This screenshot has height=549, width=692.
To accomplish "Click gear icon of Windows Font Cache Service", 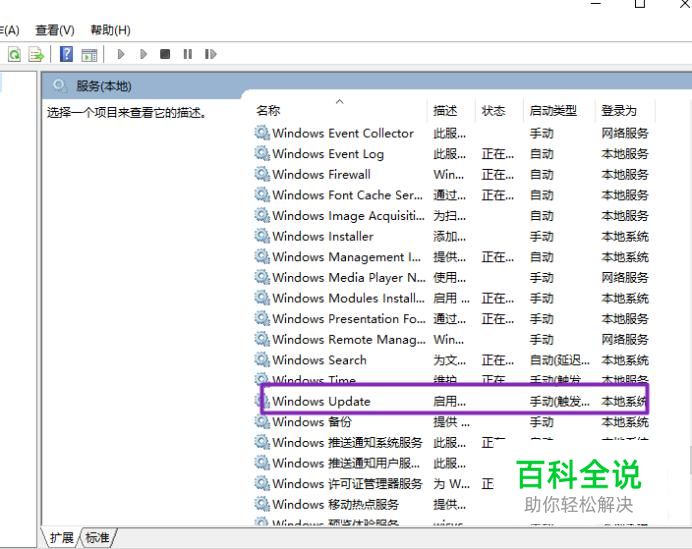I will pyautogui.click(x=262, y=194).
